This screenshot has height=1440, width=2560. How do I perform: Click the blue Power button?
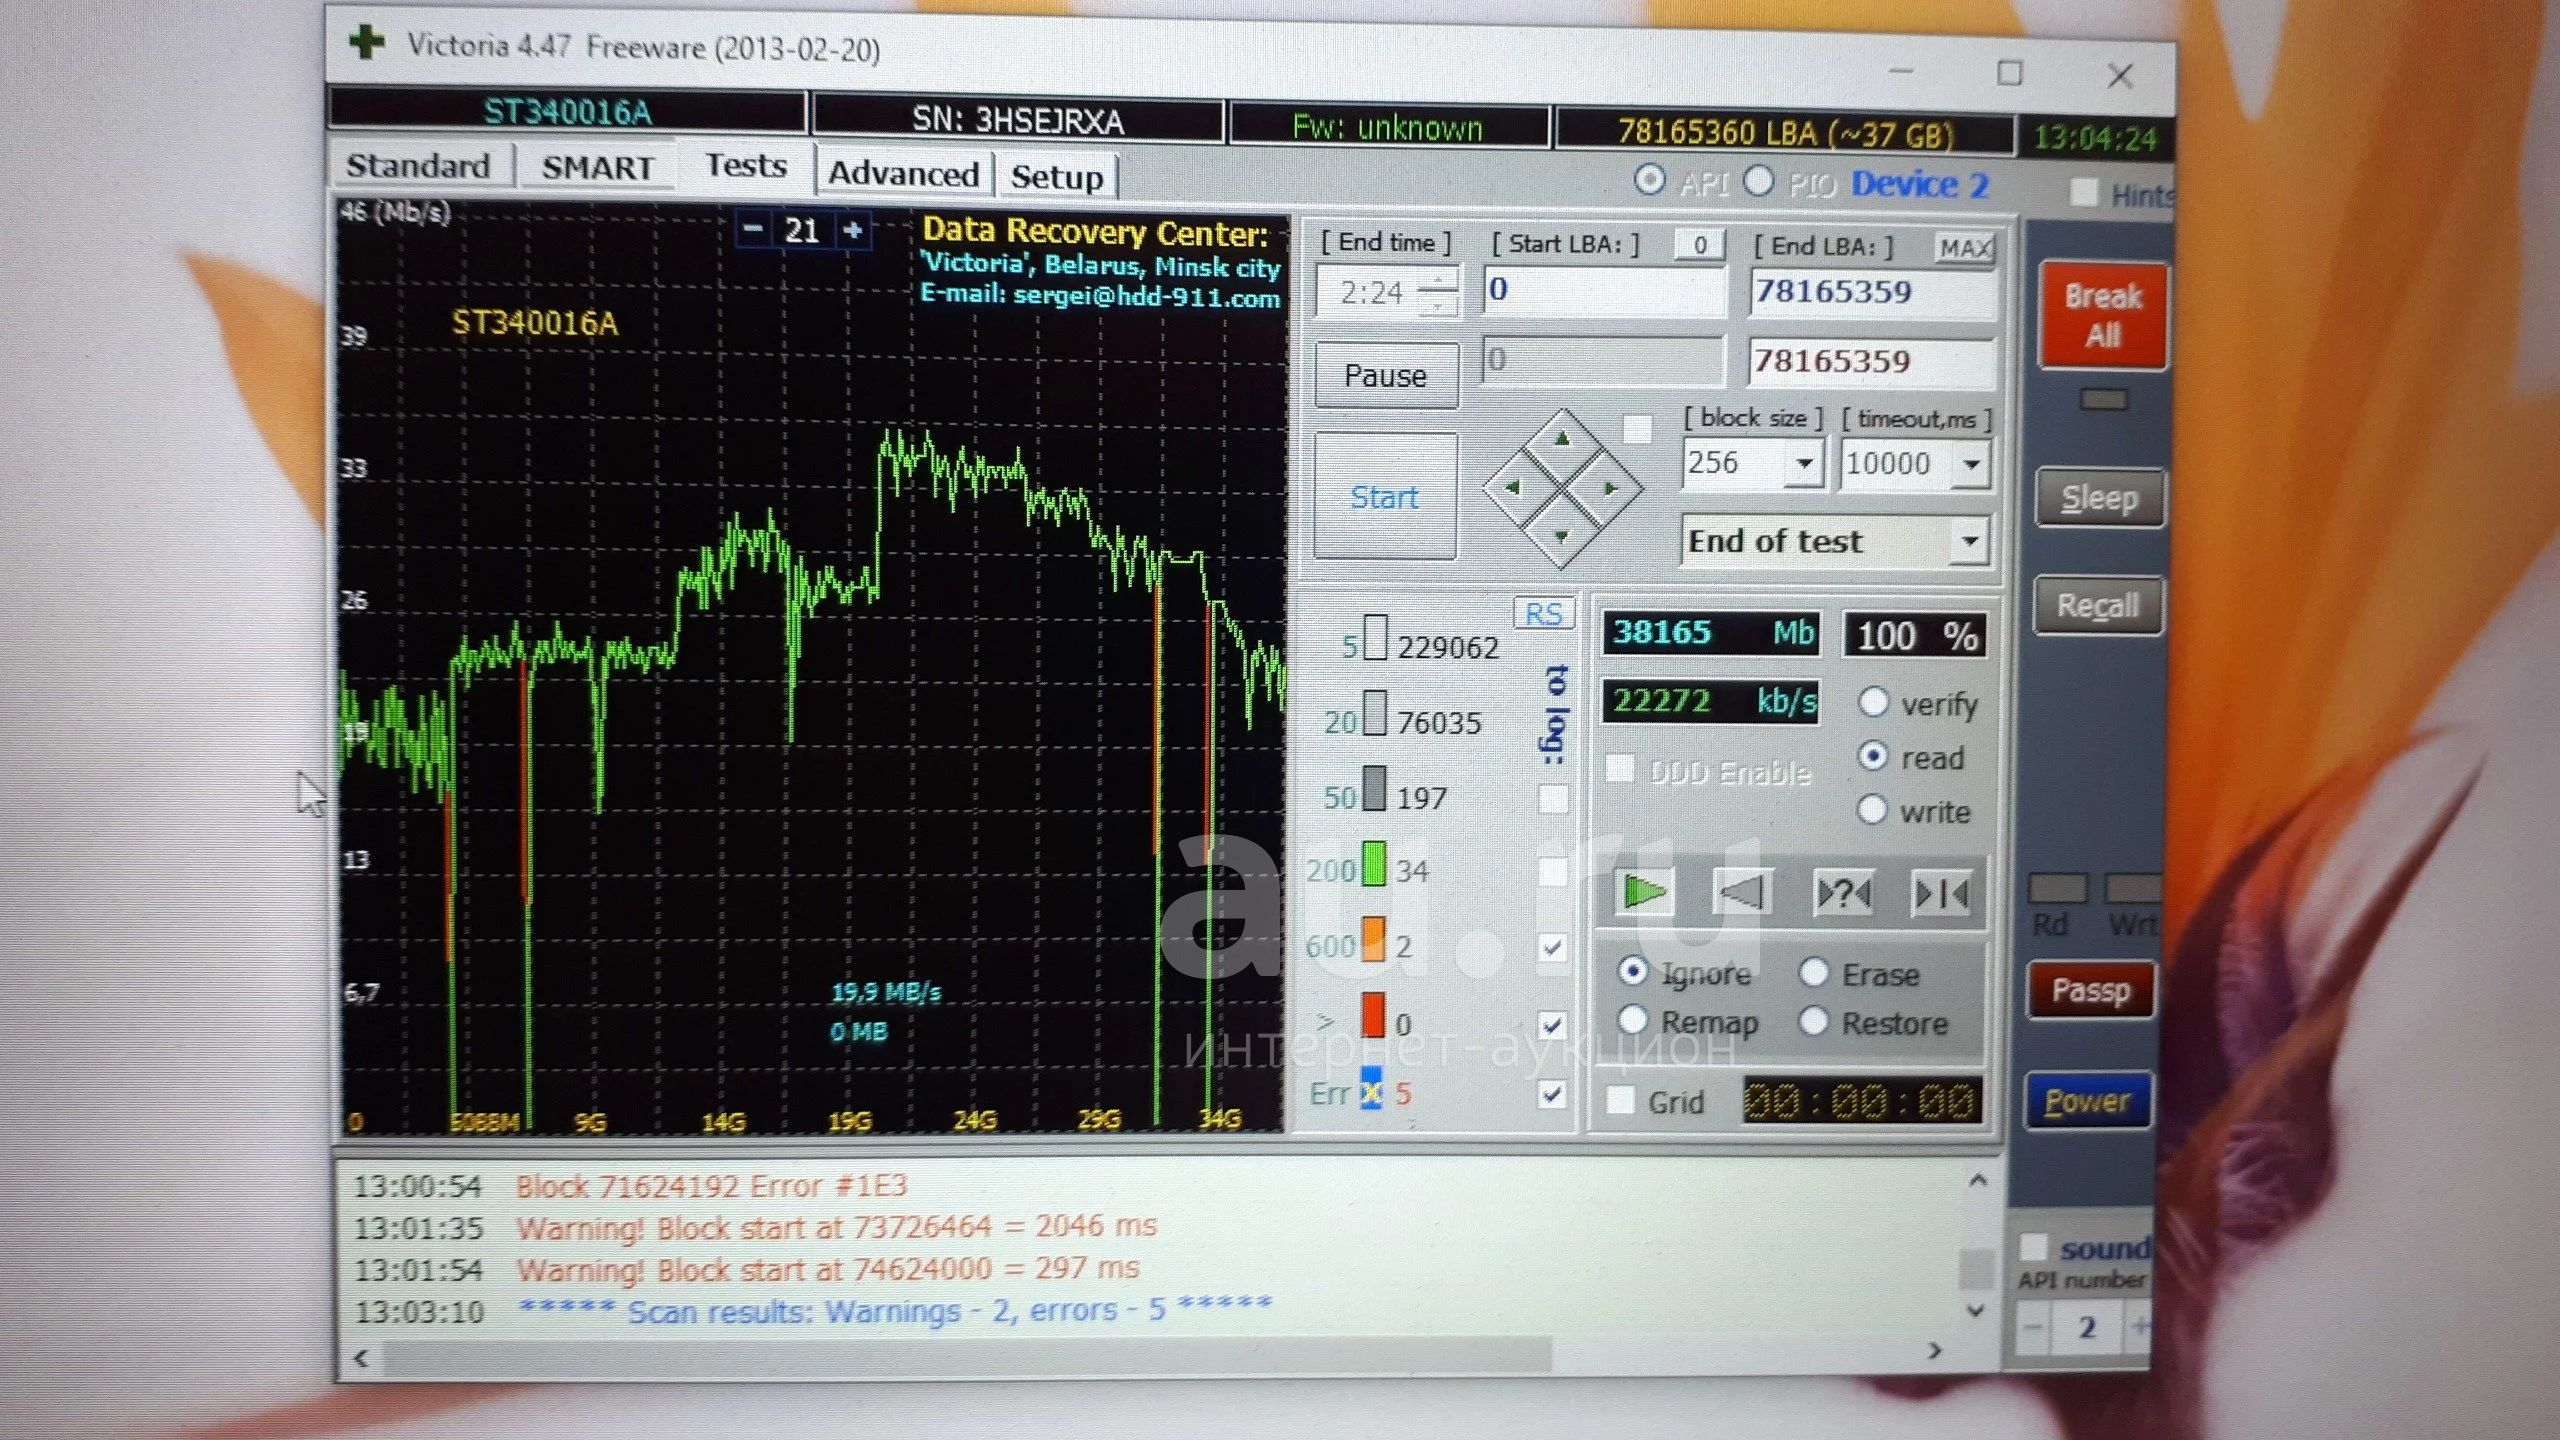pyautogui.click(x=2088, y=1100)
